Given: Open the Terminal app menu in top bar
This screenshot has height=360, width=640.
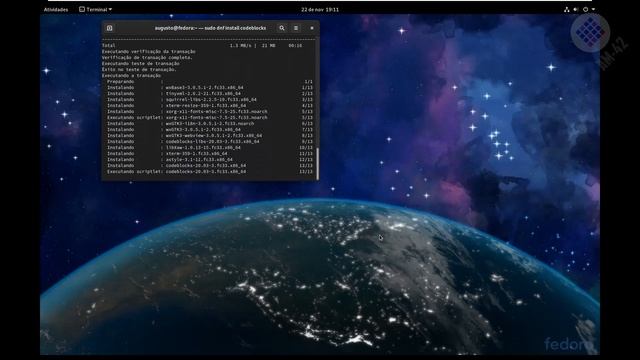Looking at the screenshot, I should pyautogui.click(x=96, y=9).
